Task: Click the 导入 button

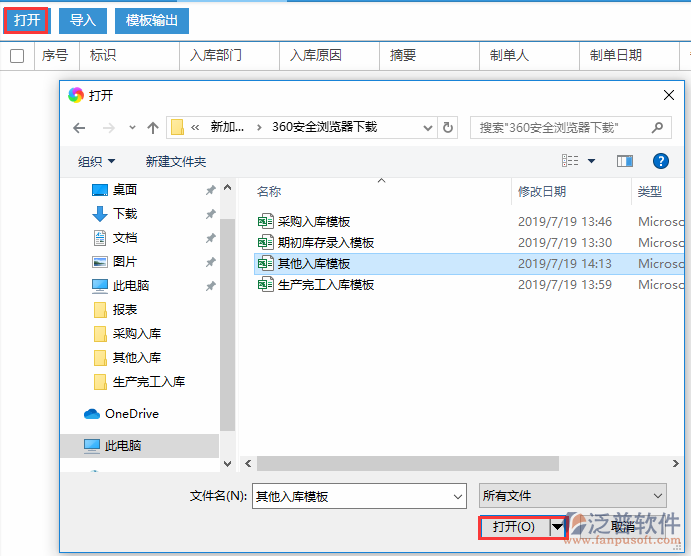Action: pyautogui.click(x=83, y=20)
